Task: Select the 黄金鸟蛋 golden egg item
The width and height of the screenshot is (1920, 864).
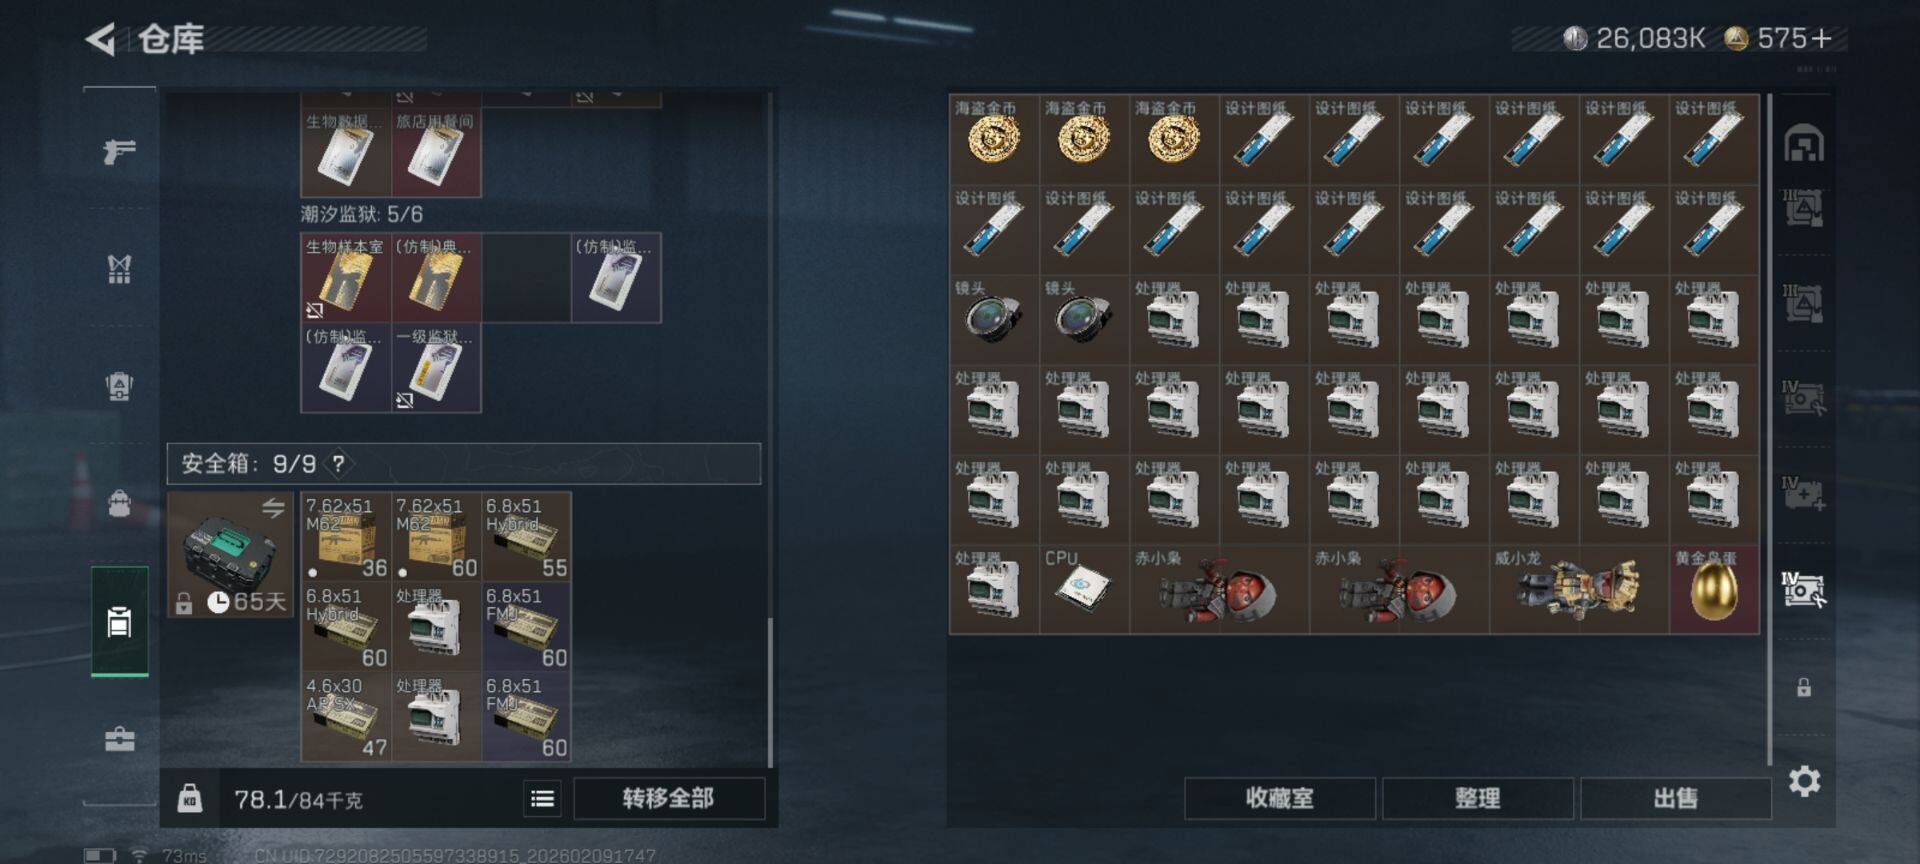Action: 1714,590
